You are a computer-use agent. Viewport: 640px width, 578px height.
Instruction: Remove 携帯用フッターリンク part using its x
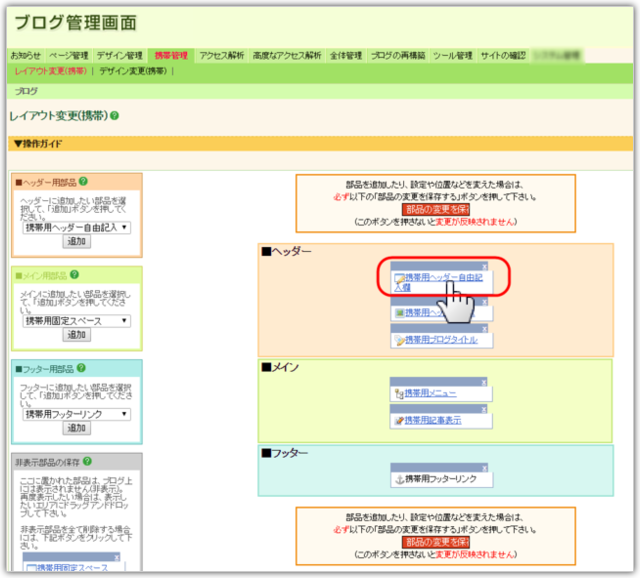point(485,465)
